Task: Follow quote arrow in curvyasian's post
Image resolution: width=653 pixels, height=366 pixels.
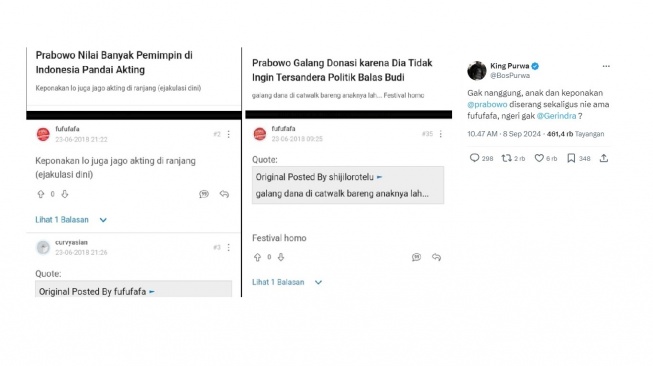Action: pos(152,292)
